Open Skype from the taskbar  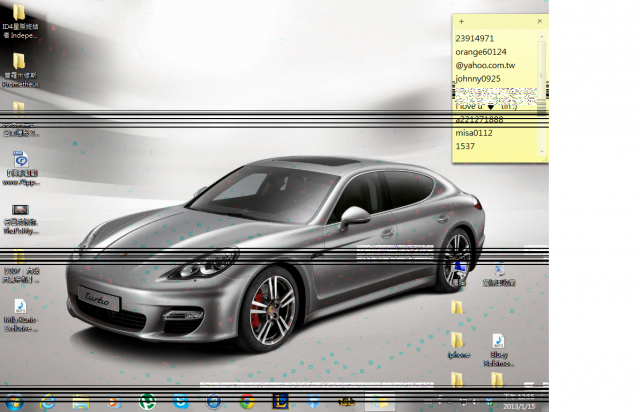coord(180,402)
